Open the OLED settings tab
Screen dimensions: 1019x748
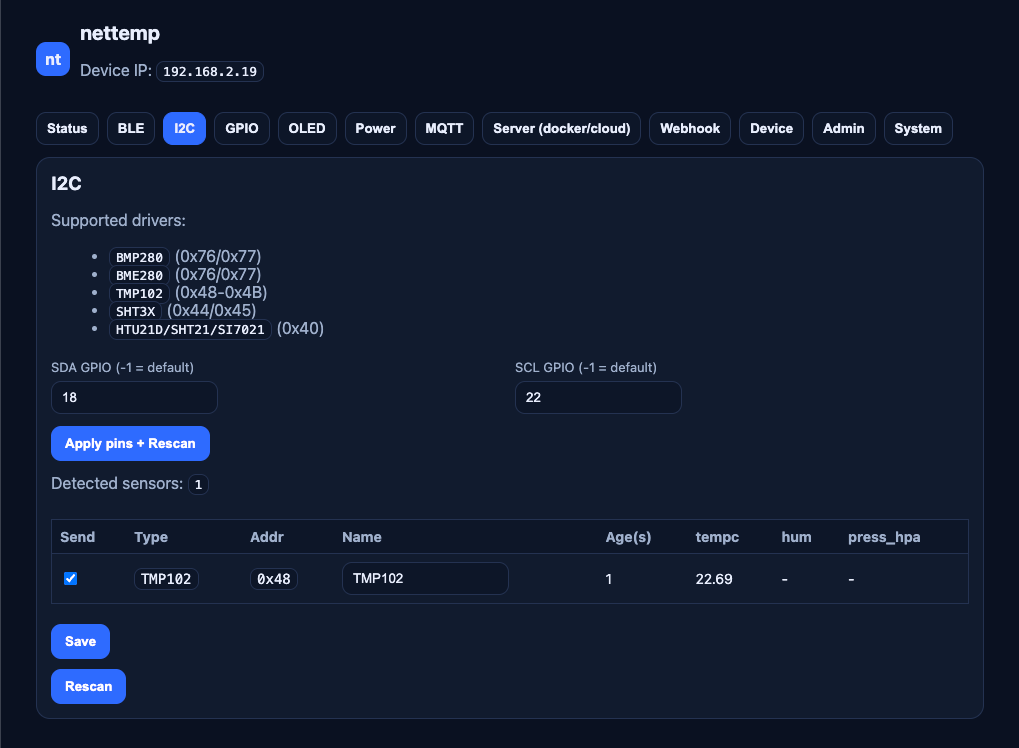(307, 129)
